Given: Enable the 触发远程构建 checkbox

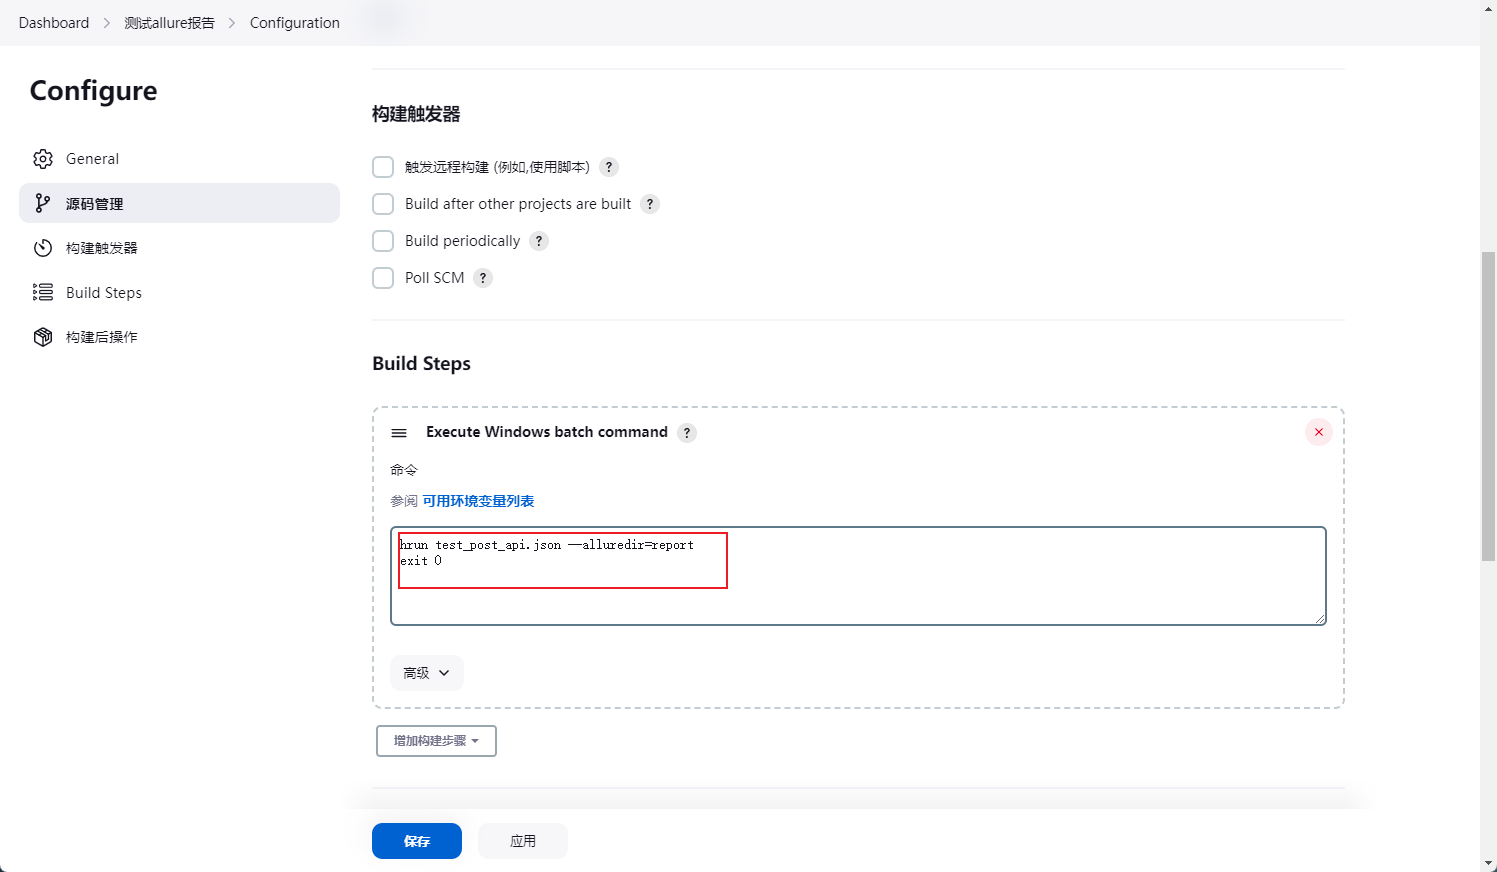Looking at the screenshot, I should tap(383, 167).
